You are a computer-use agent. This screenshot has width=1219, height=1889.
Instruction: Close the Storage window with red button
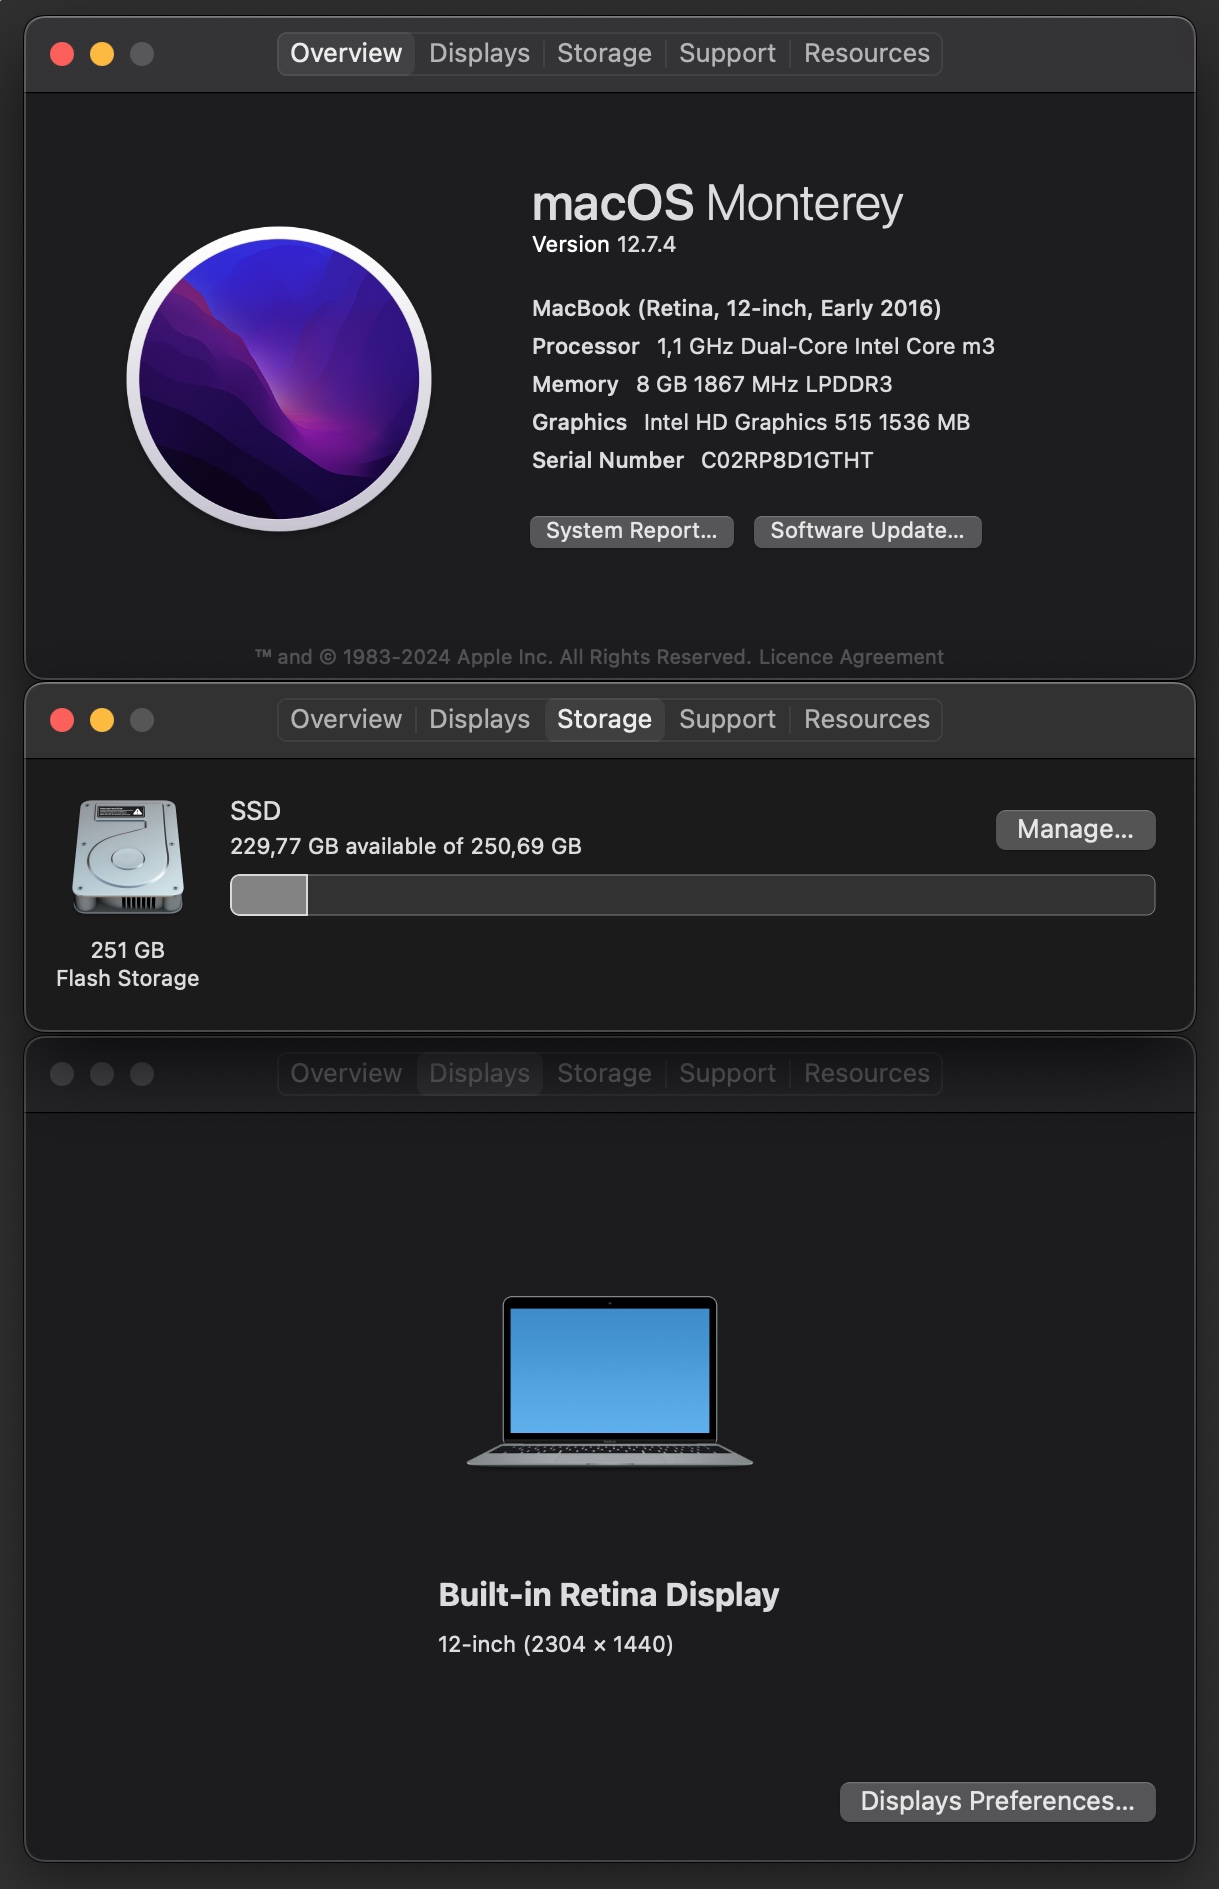click(62, 720)
